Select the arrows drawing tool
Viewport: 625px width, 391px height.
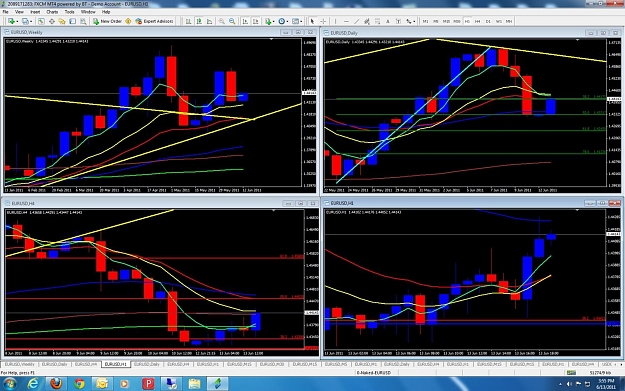pyautogui.click(x=409, y=21)
